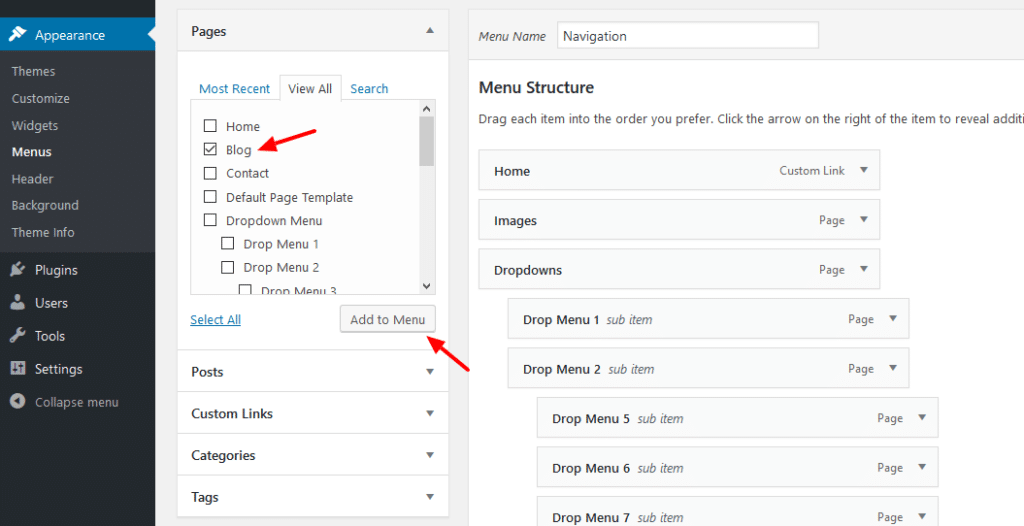Viewport: 1024px width, 526px height.
Task: Click the Tools wrench icon
Action: pyautogui.click(x=18, y=336)
